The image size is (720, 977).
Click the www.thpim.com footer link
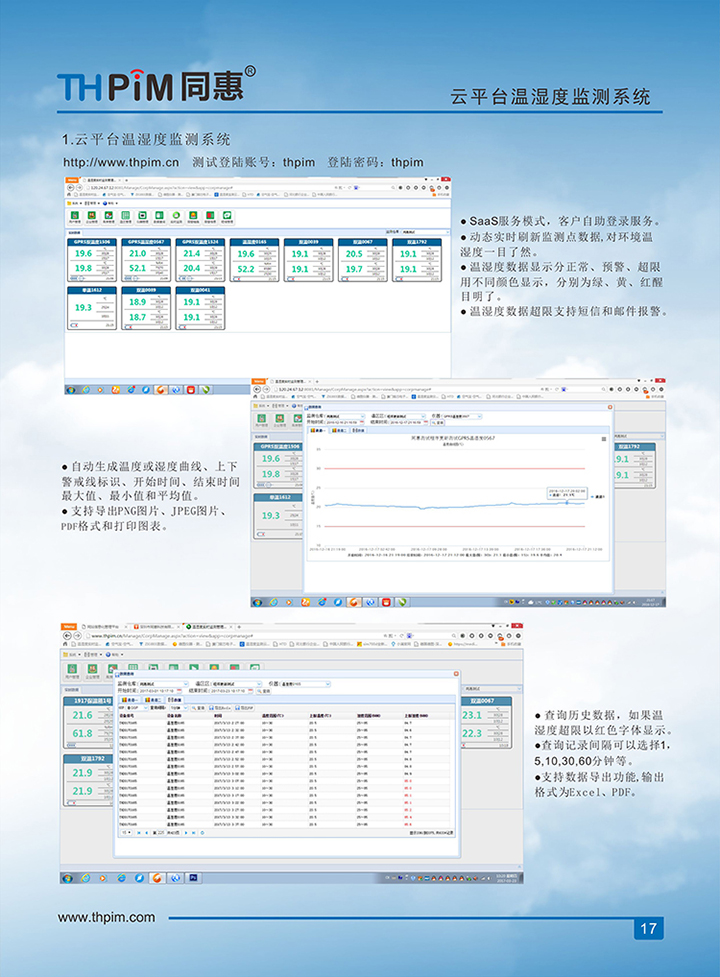(107, 917)
